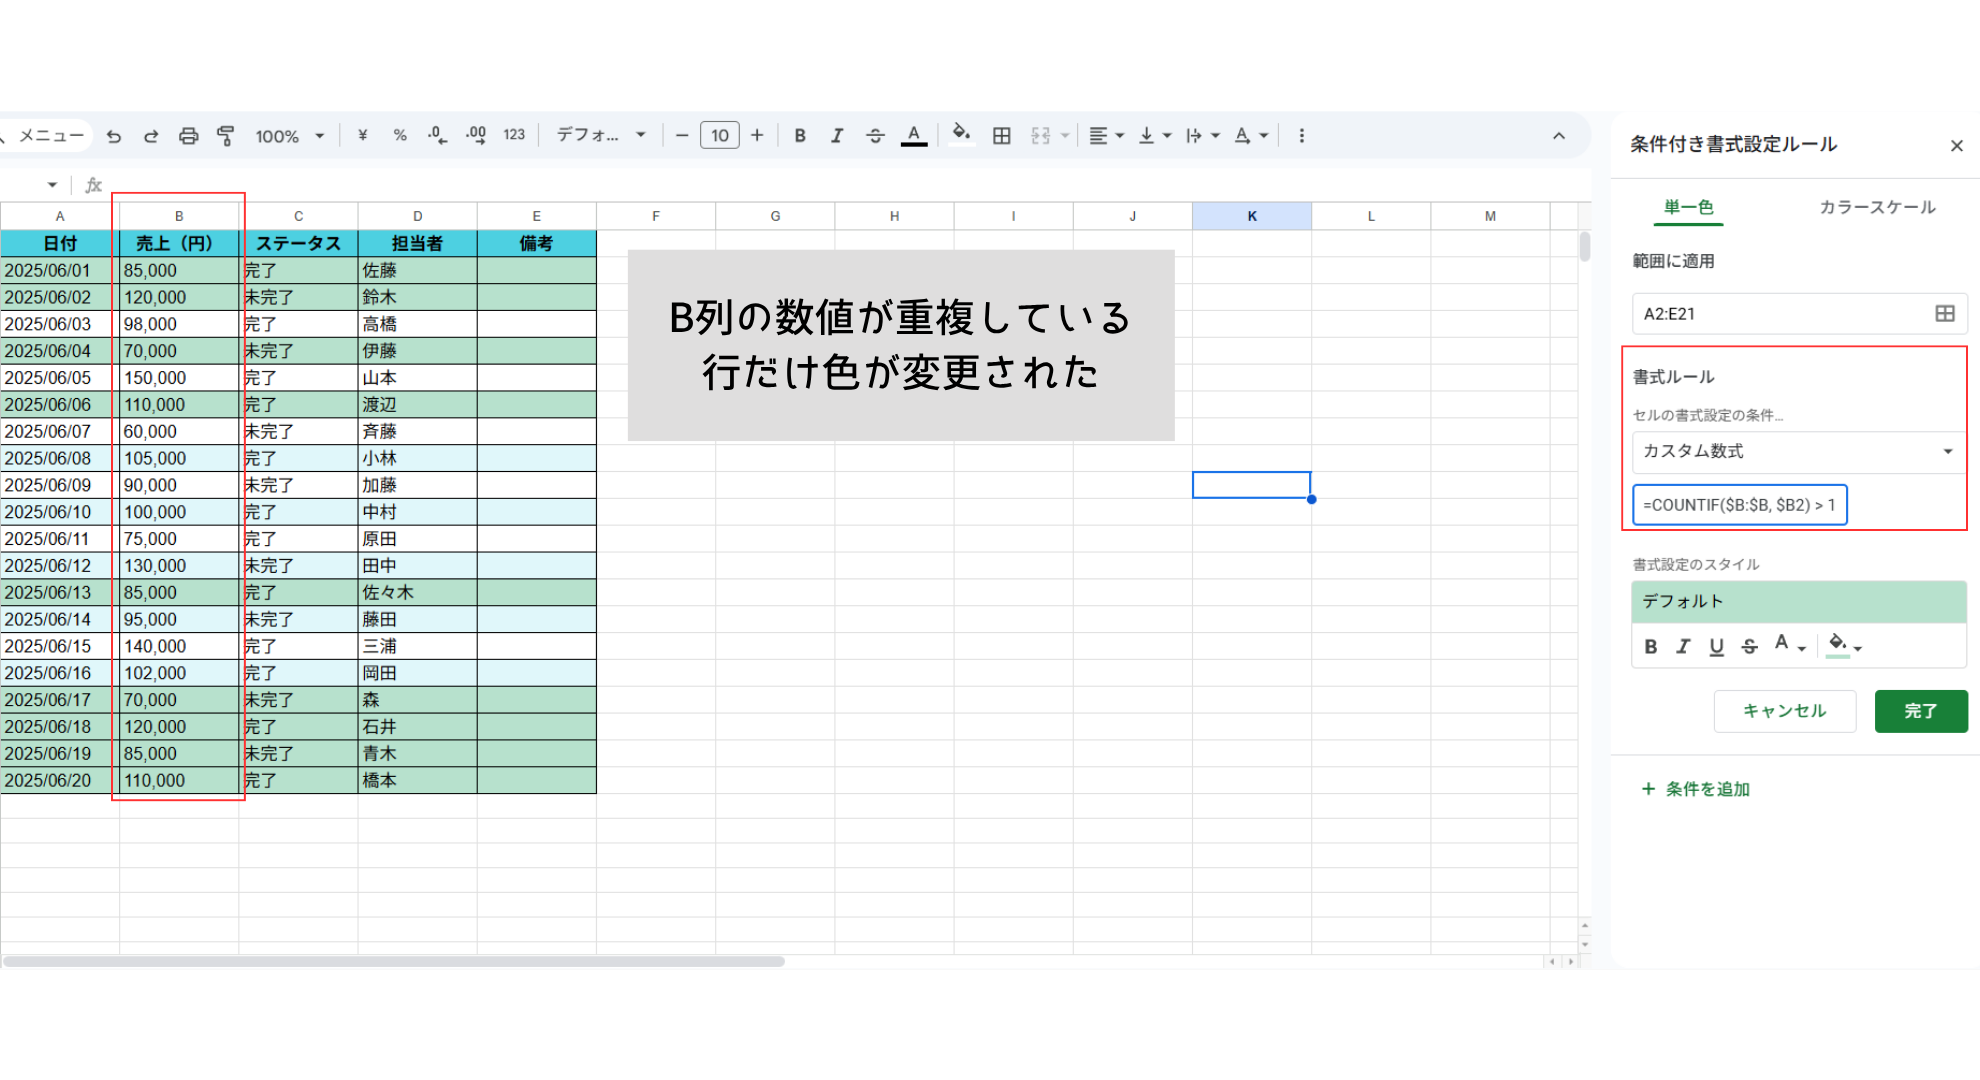Select the 売上（円） header cell
The height and width of the screenshot is (1080, 1980).
pyautogui.click(x=179, y=243)
